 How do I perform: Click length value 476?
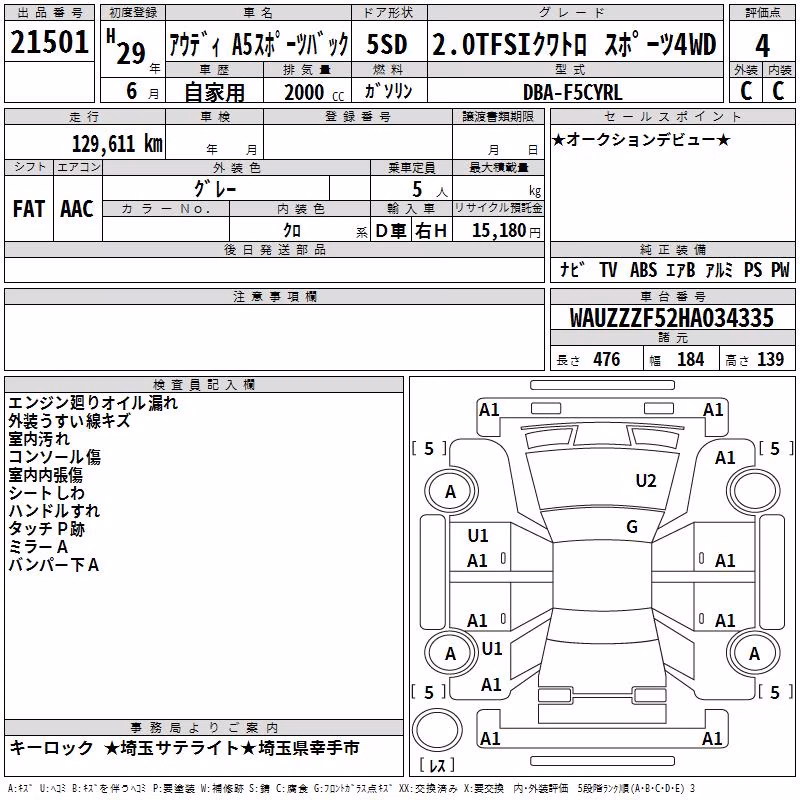pyautogui.click(x=607, y=360)
